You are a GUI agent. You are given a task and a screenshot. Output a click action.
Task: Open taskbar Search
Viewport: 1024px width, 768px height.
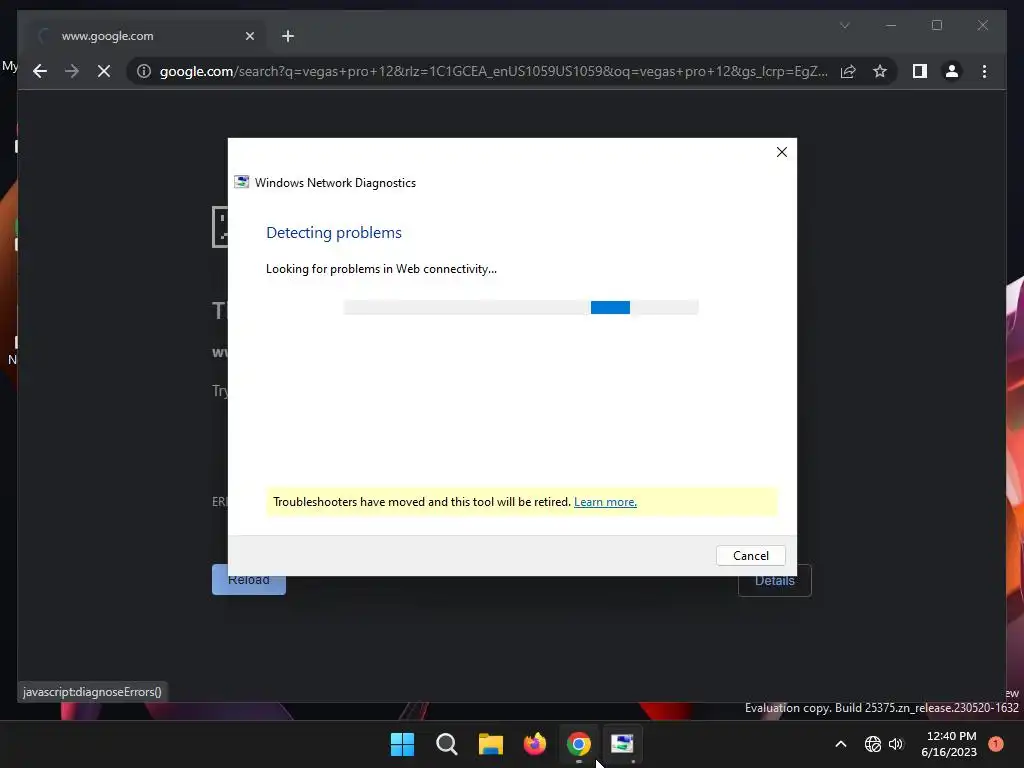point(447,744)
